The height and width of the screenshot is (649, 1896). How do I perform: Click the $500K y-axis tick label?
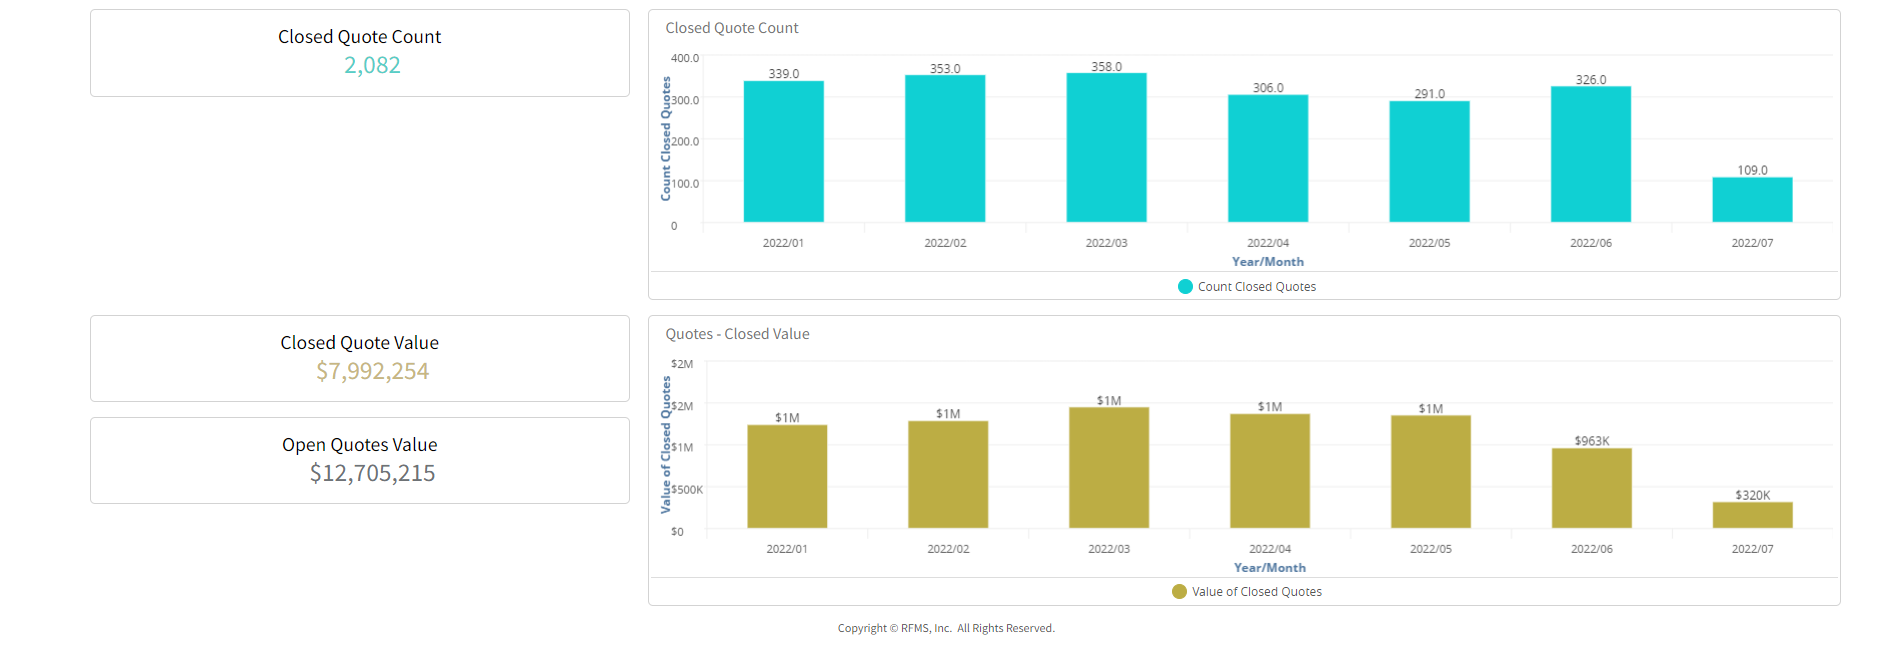tap(687, 490)
